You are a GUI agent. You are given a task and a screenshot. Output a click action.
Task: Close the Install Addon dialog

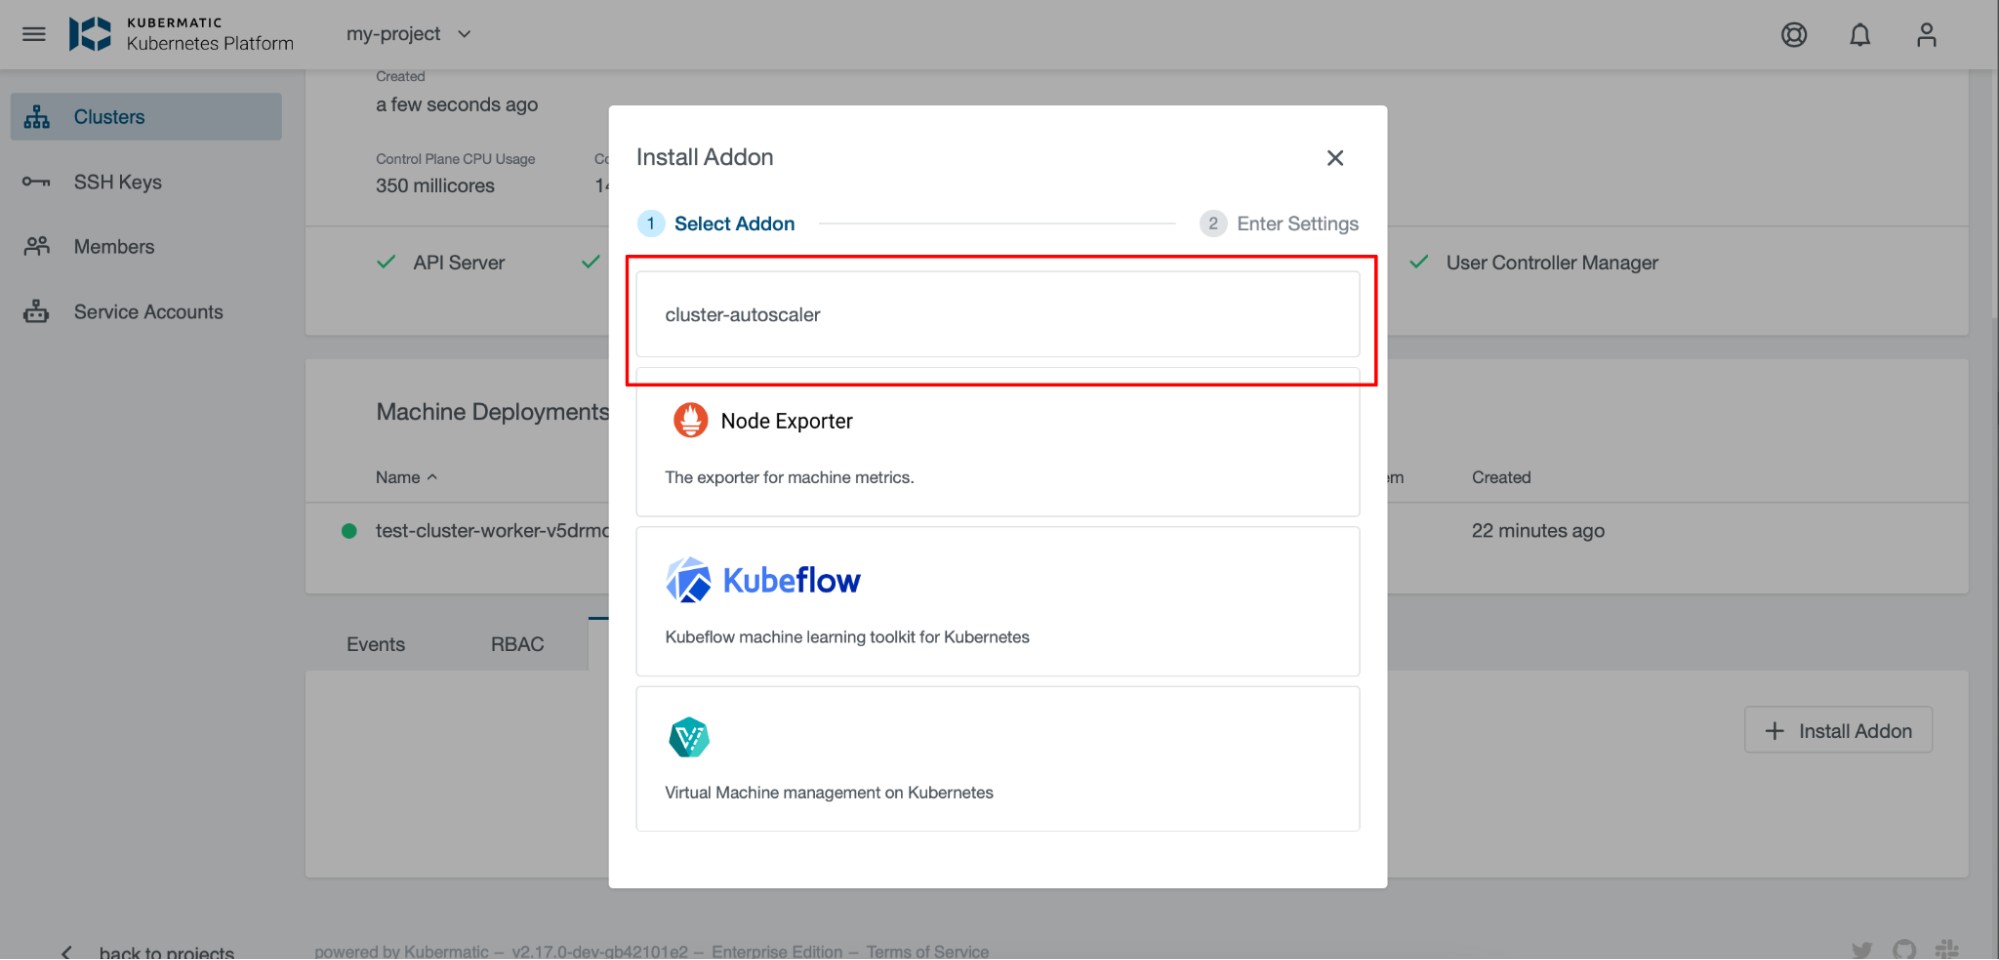click(1334, 158)
